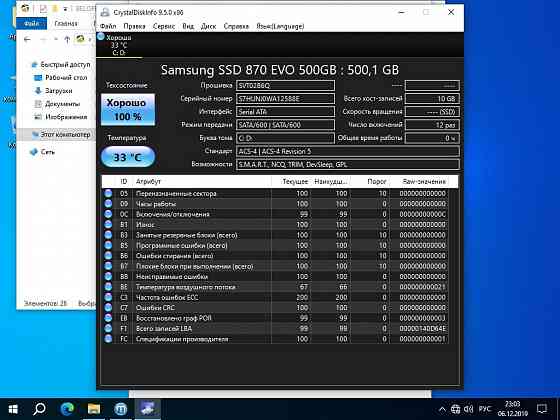Open Документы in Explorer sidebar

(62, 104)
